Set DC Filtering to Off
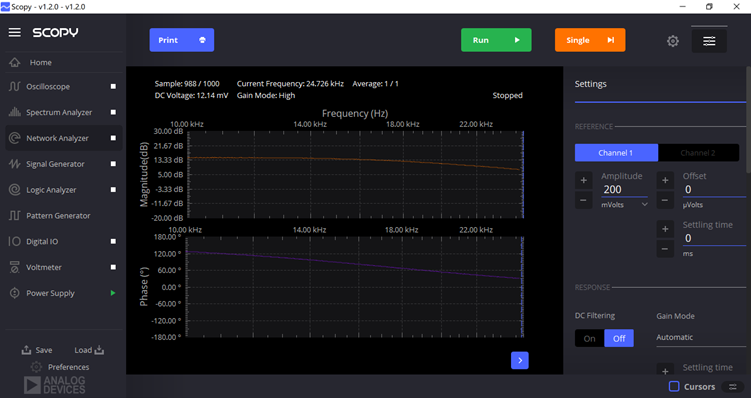Screen dimensions: 751x398 point(619,338)
